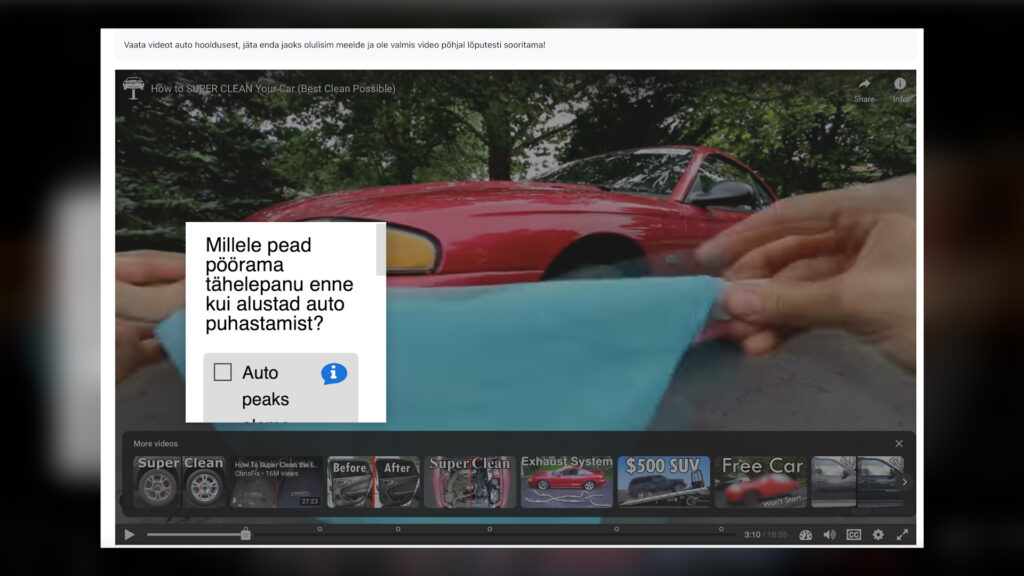Select the 'Free Car' suggested video
1024x576 pixels.
pos(761,482)
